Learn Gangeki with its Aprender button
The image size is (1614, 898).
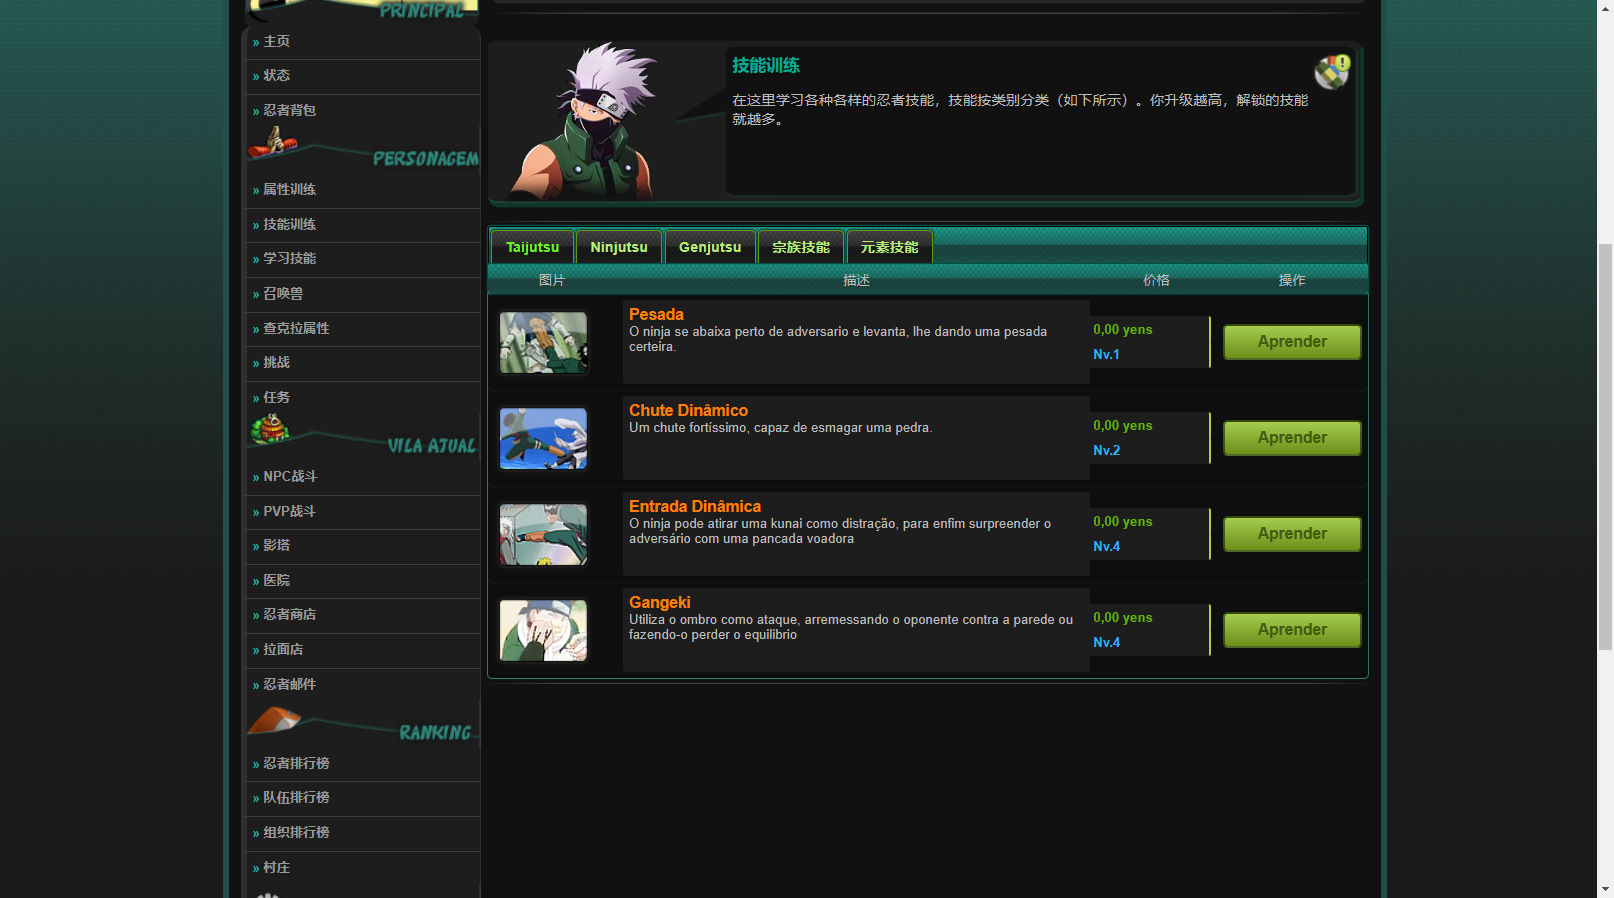tap(1292, 630)
